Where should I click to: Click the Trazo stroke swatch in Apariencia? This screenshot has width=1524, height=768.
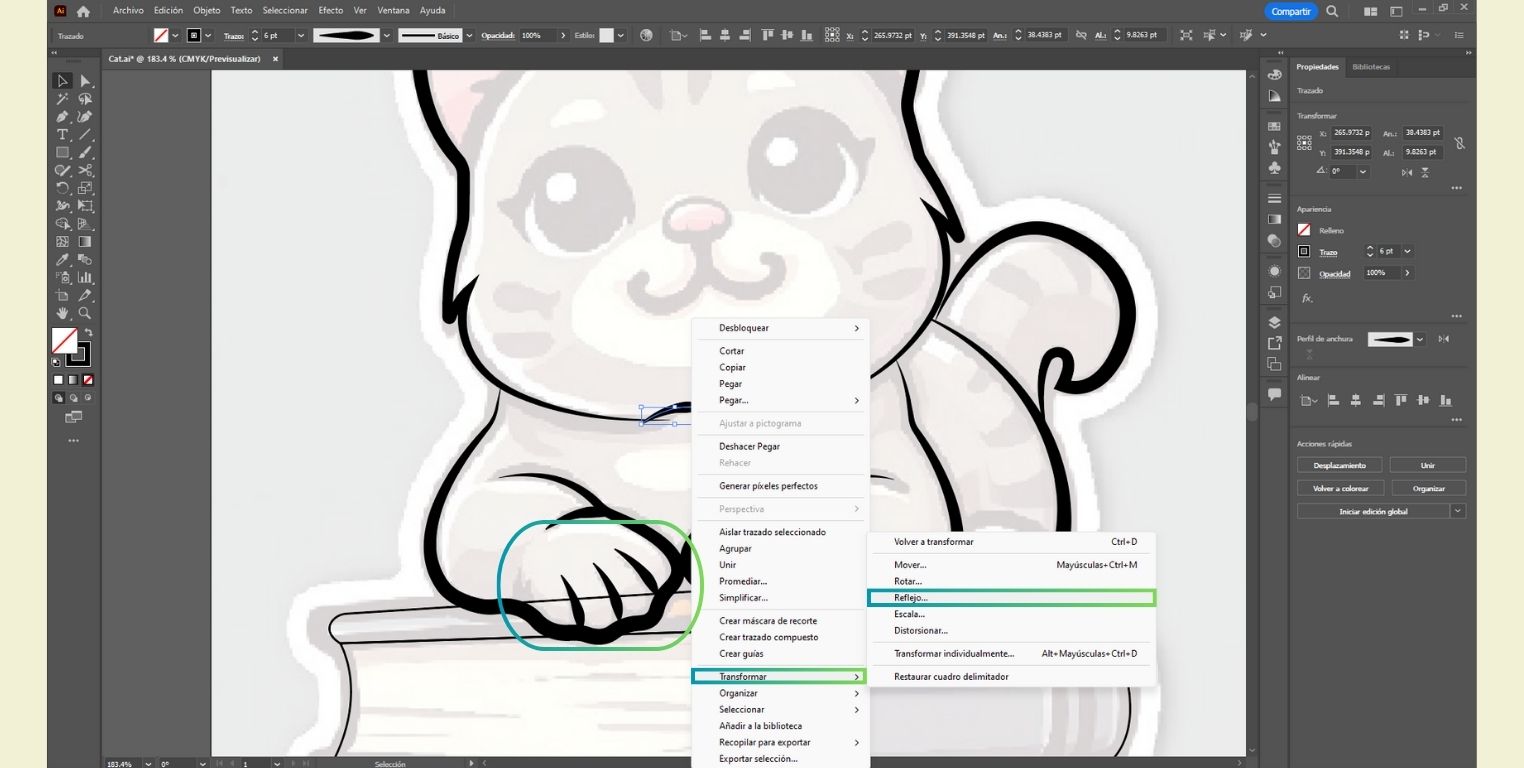(x=1304, y=252)
